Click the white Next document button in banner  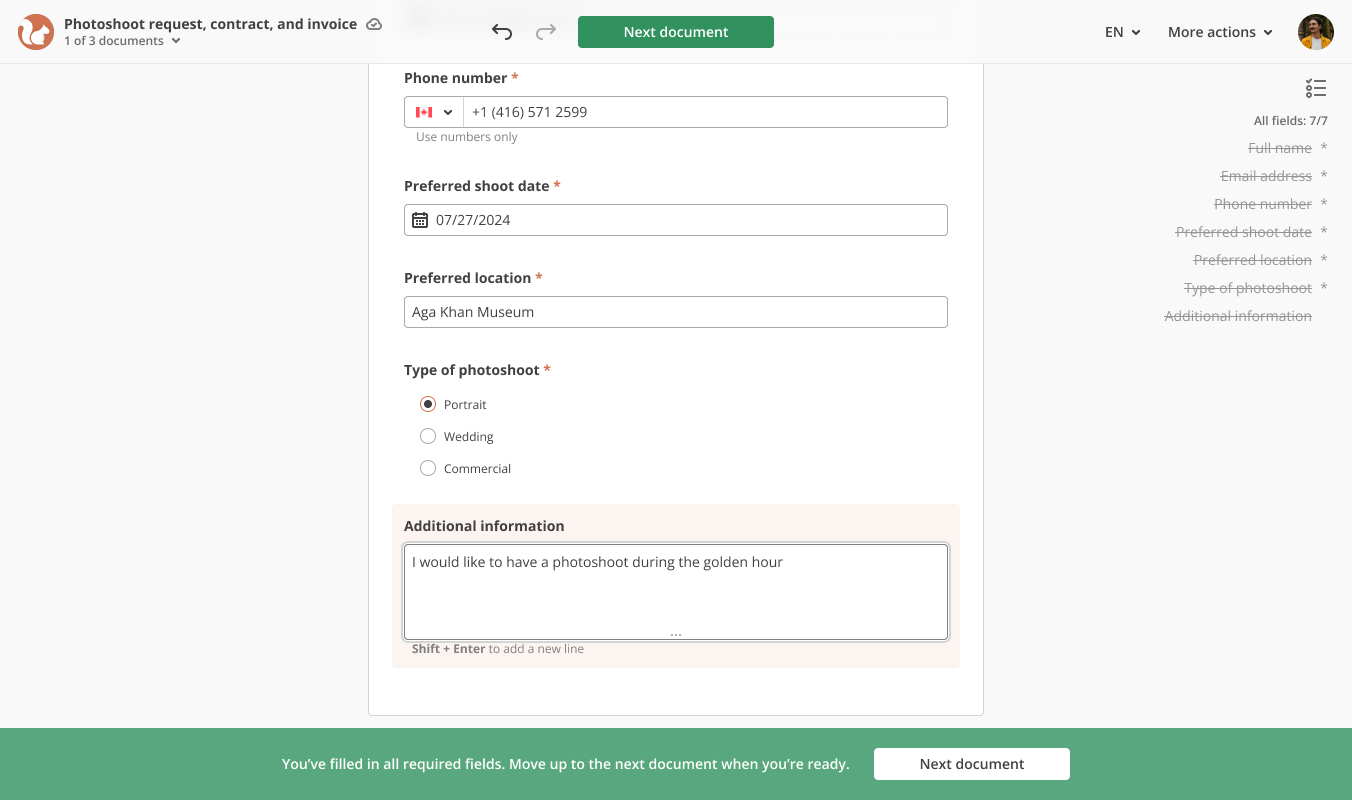coord(972,764)
